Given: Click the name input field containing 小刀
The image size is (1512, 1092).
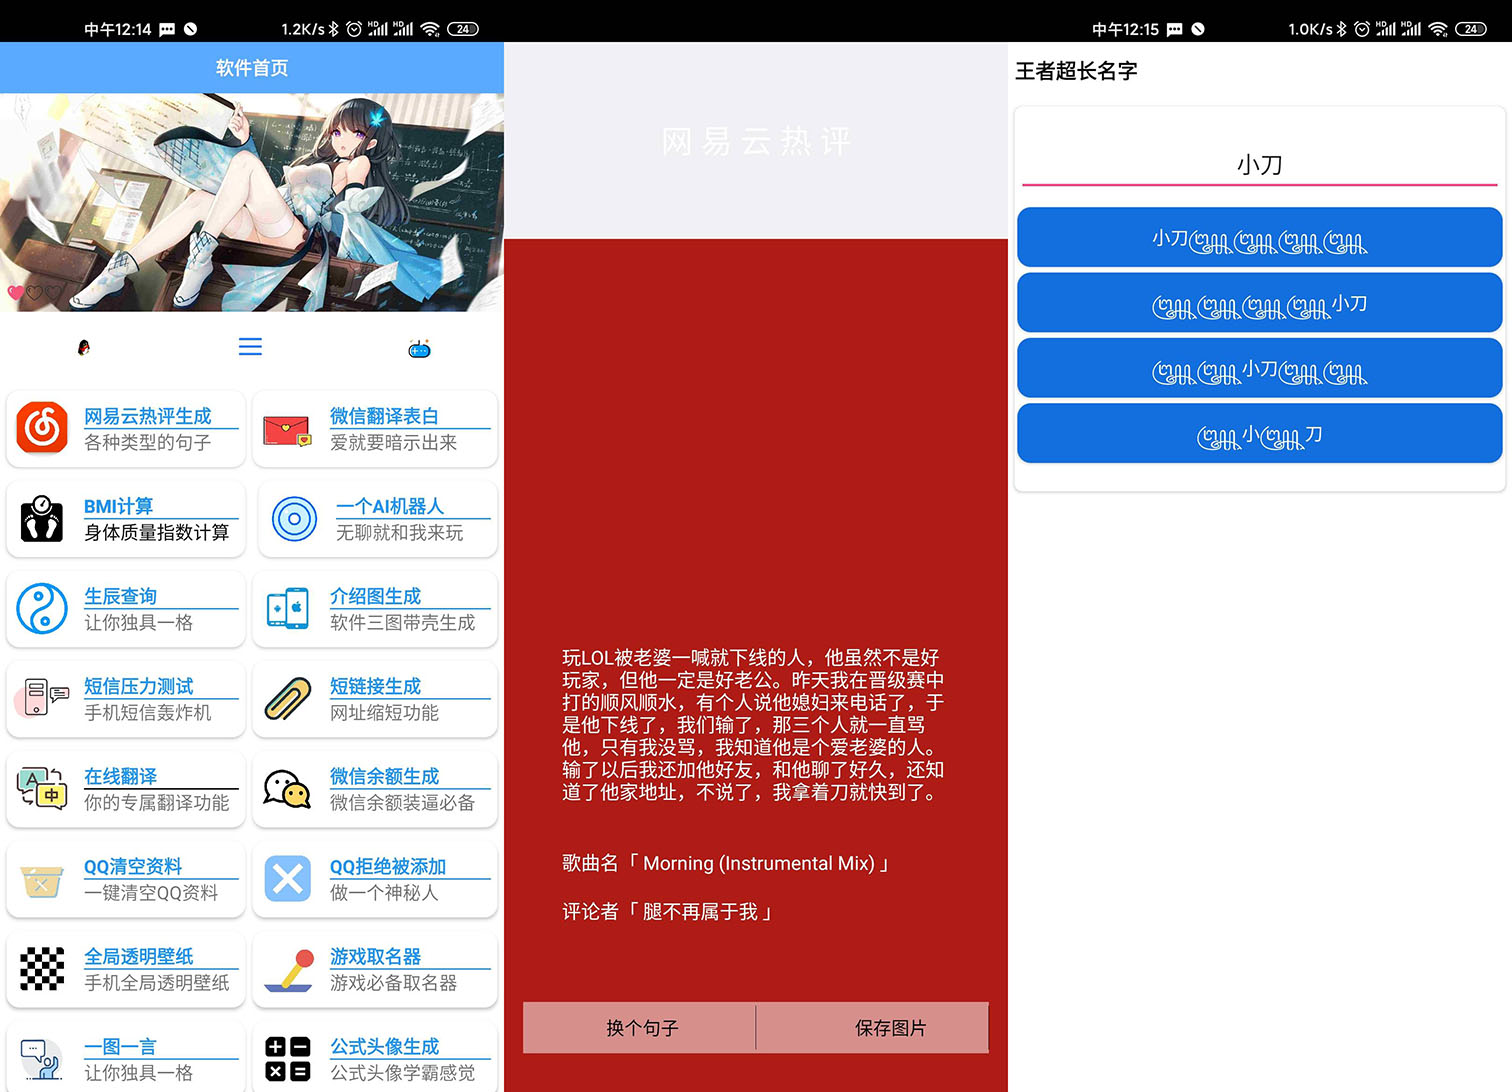Looking at the screenshot, I should pos(1259,165).
